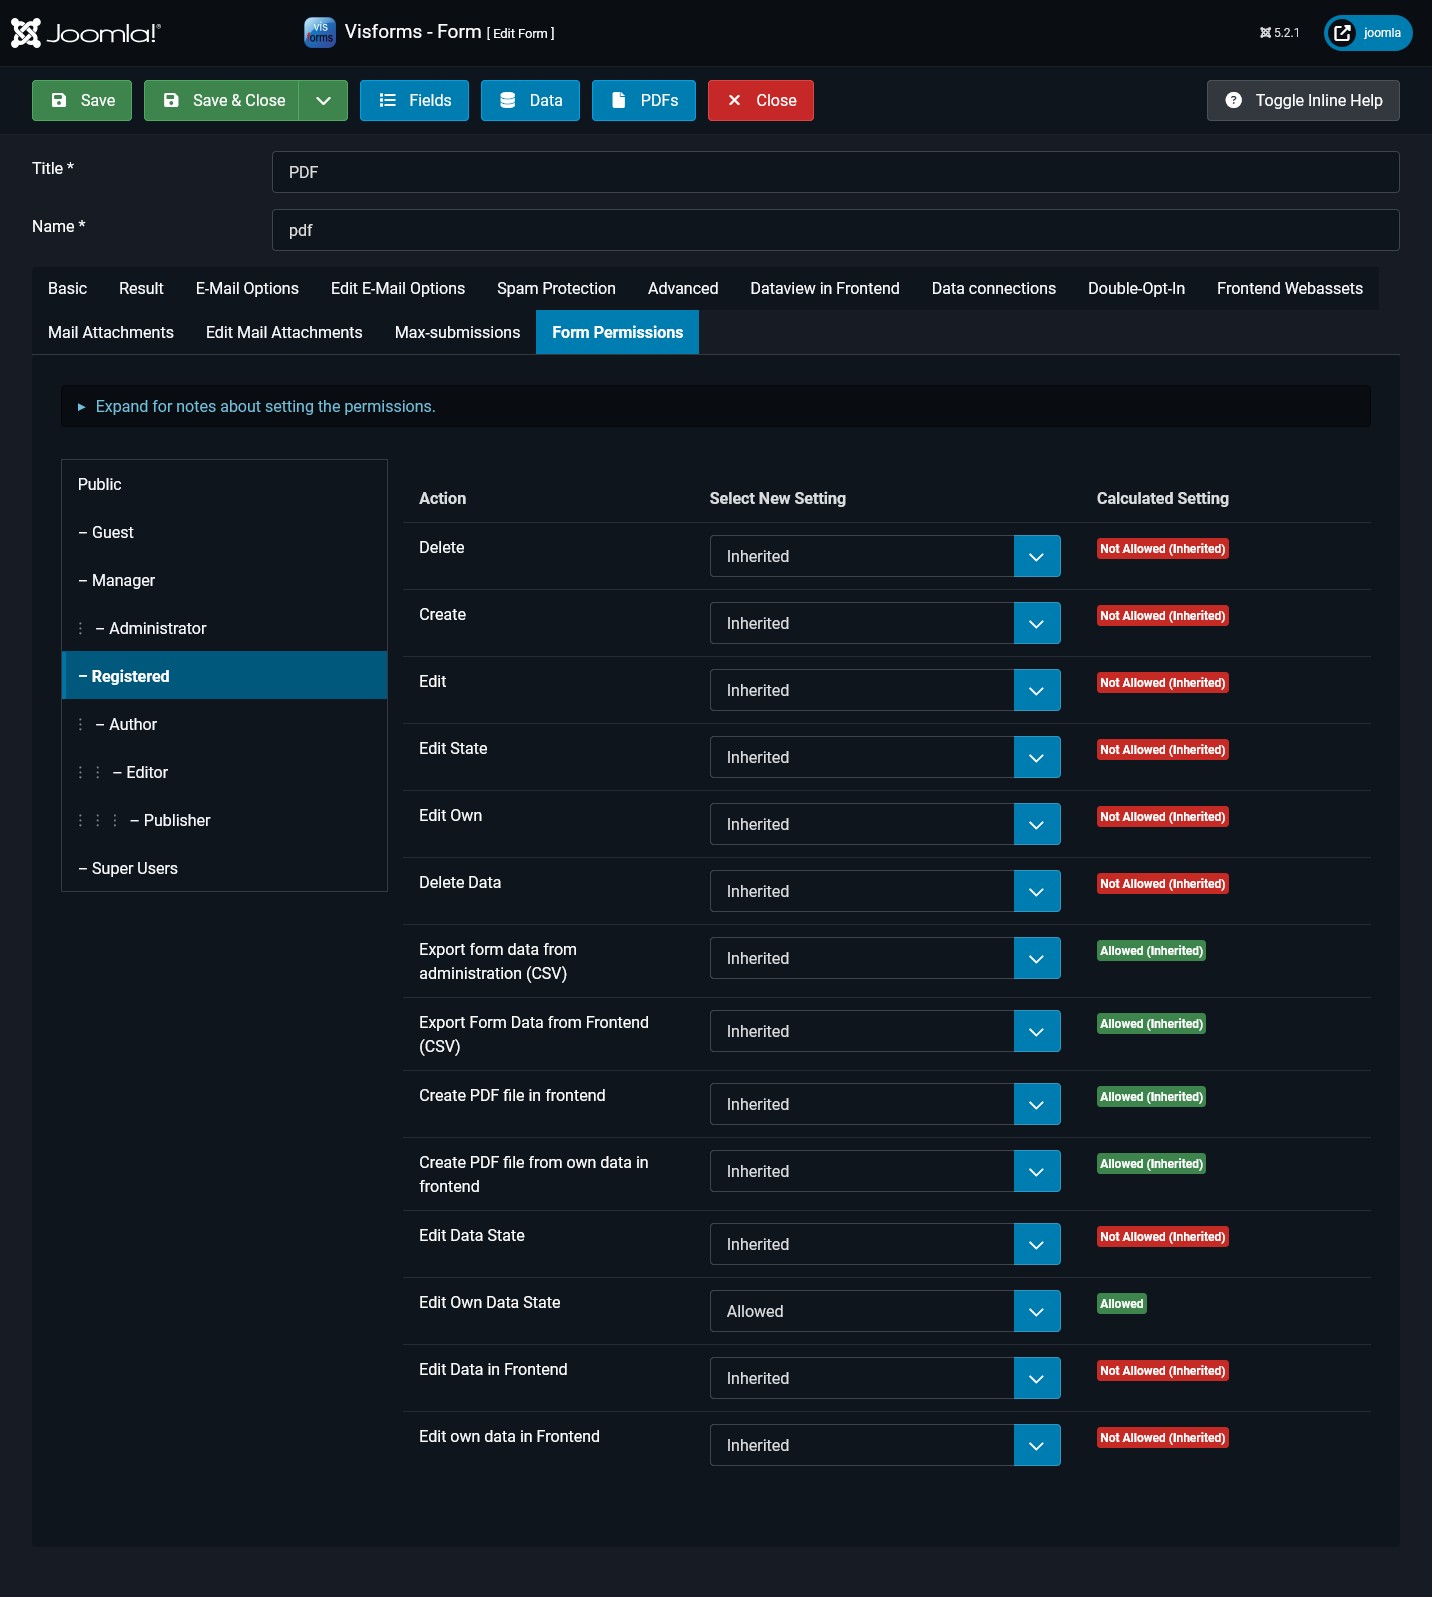
Task: Open the Edit Own permission dropdown
Action: (885, 824)
